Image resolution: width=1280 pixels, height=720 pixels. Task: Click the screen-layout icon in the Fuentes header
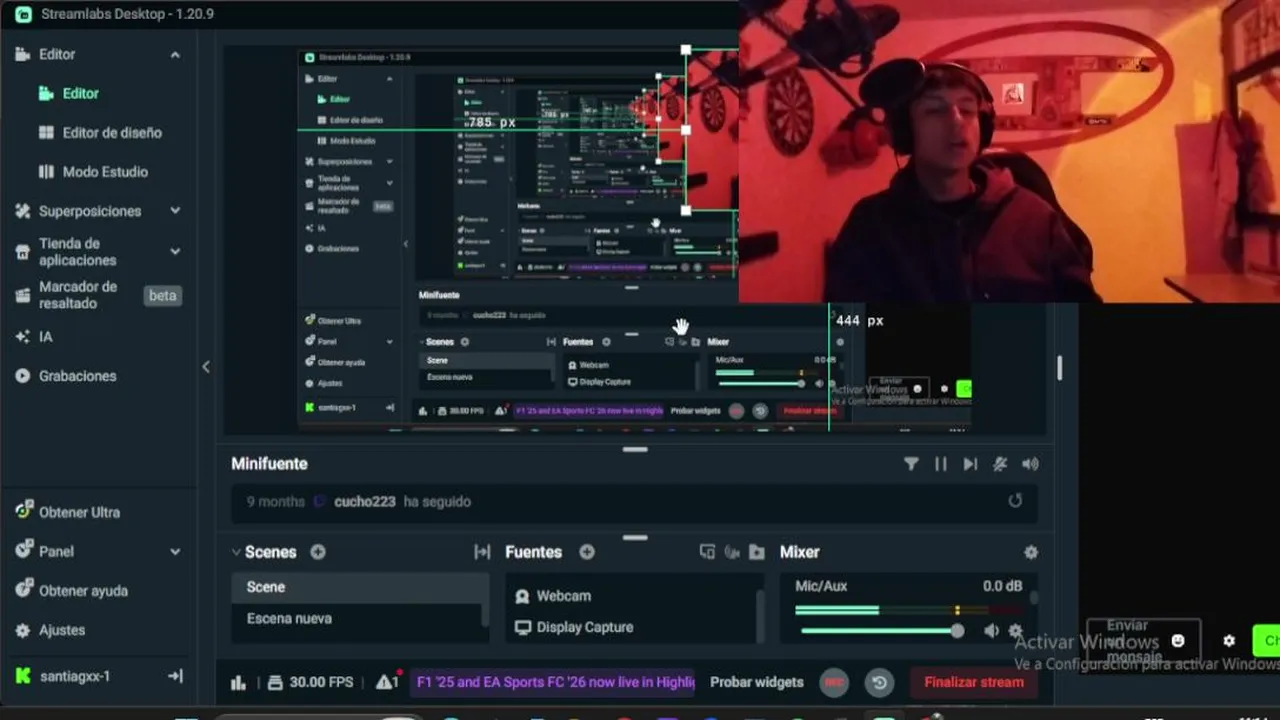(x=707, y=552)
